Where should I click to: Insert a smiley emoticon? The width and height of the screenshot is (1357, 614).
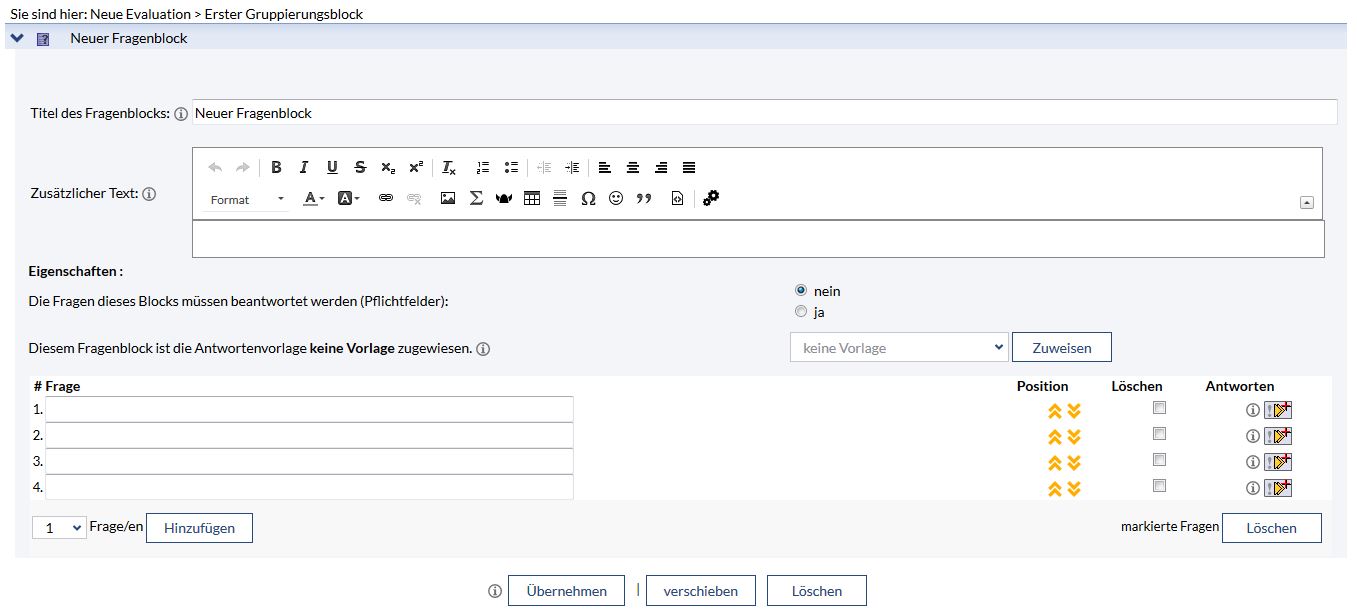click(616, 199)
